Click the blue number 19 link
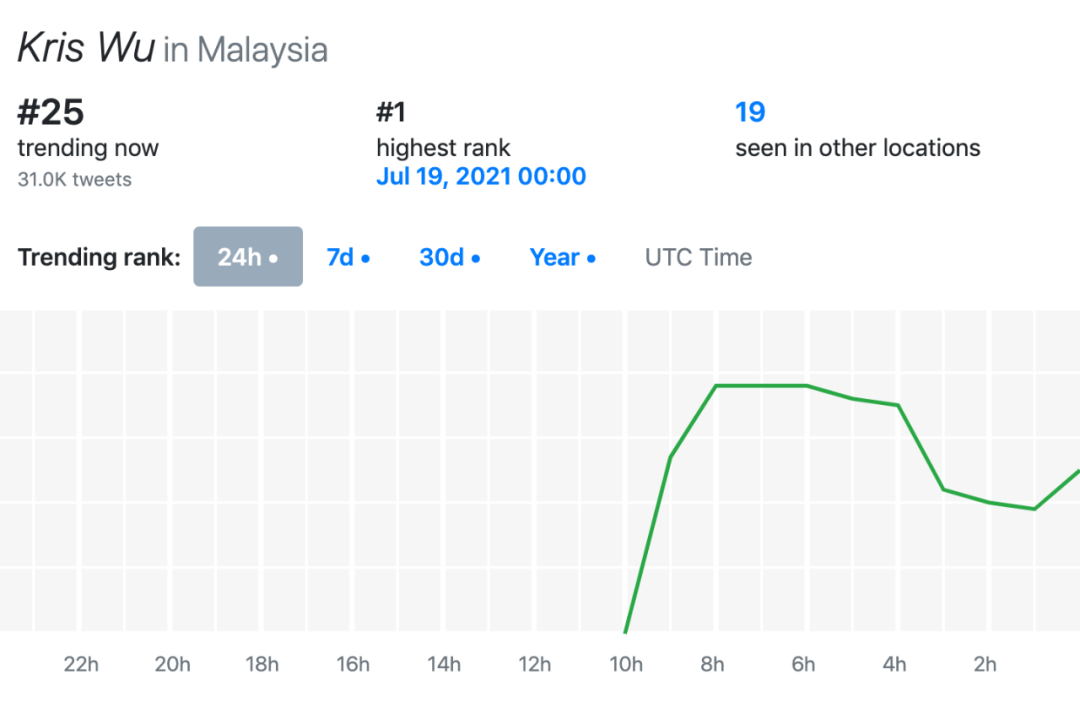 tap(750, 112)
